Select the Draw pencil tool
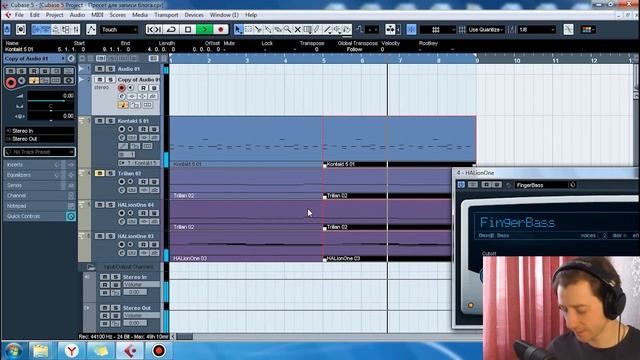Image resolution: width=640 pixels, height=360 pixels. click(317, 29)
